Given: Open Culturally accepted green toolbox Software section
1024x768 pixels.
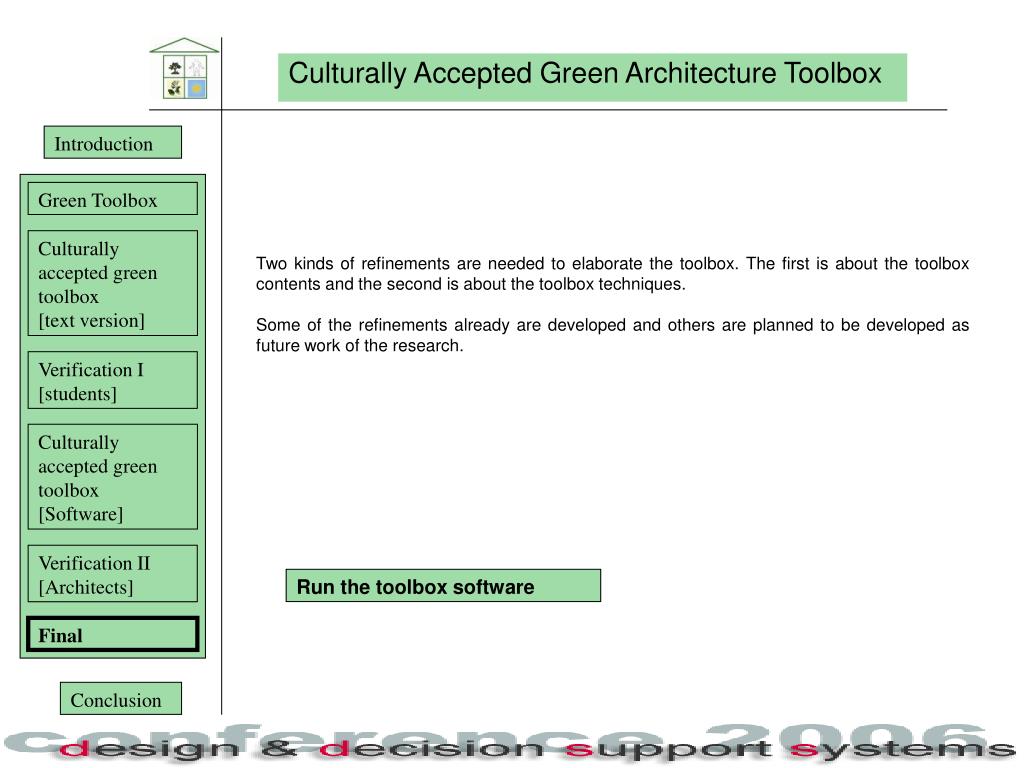Looking at the screenshot, I should coord(112,477).
